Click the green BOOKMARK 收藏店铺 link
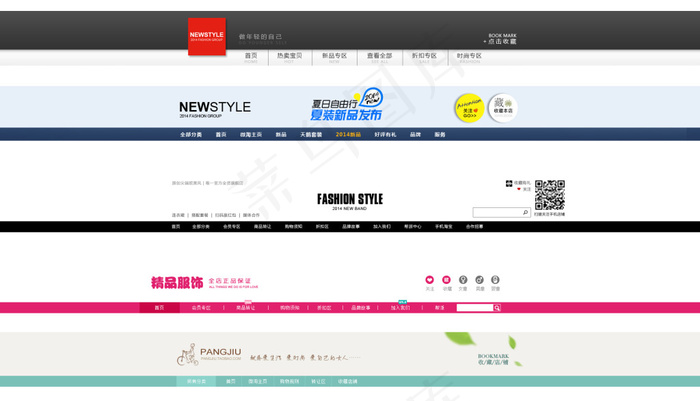This screenshot has width=700, height=401. (494, 359)
